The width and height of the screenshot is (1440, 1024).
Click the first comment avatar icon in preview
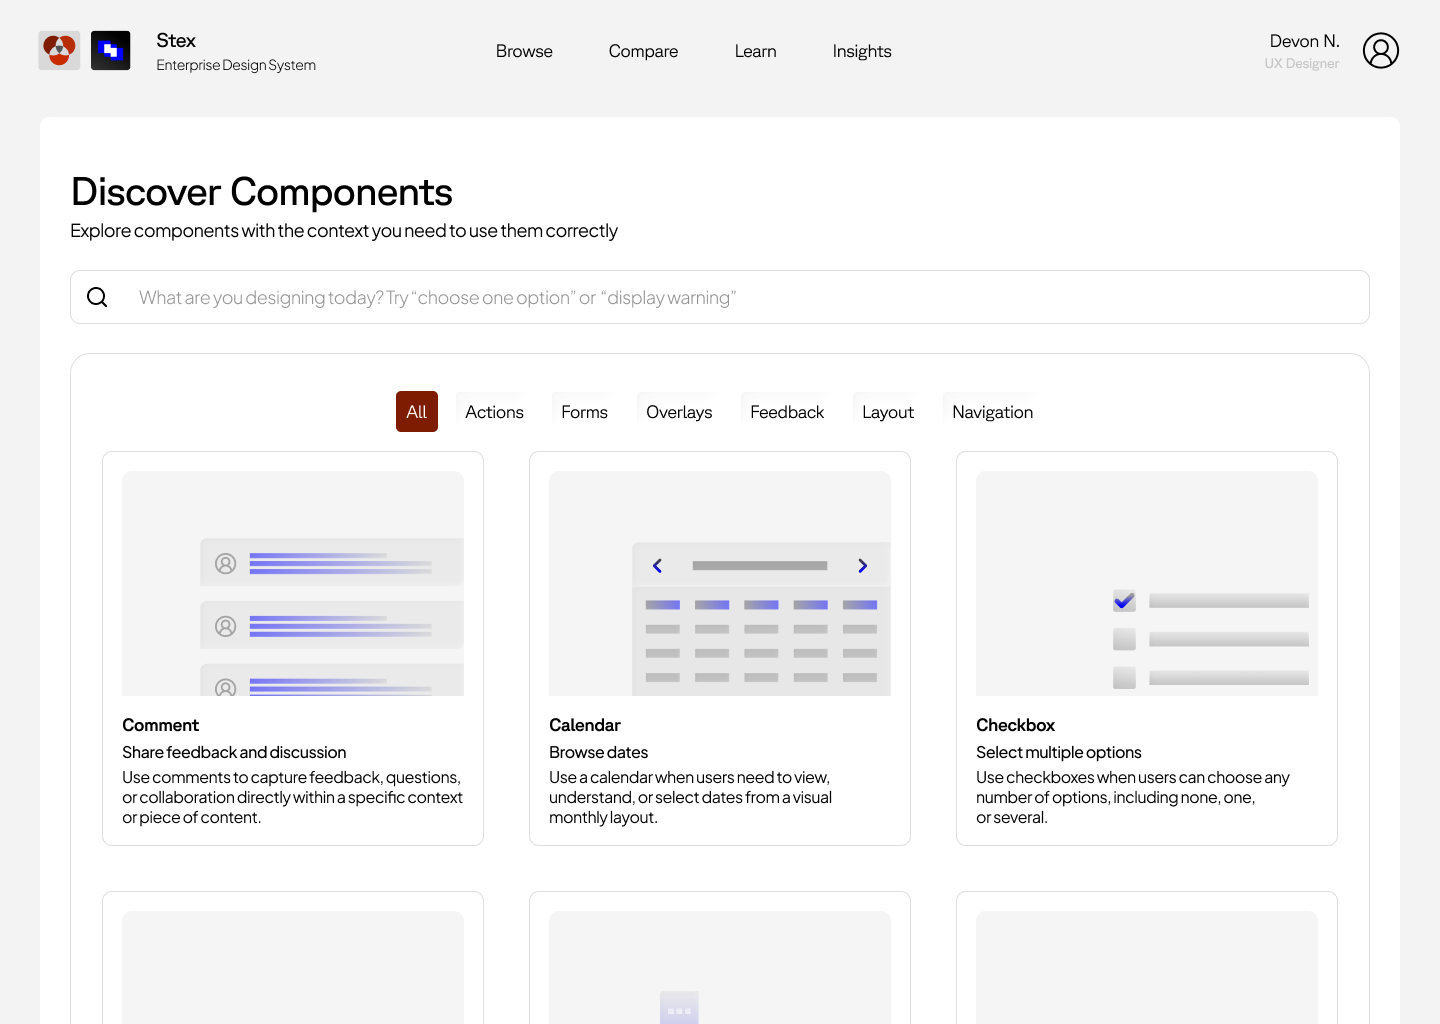(x=226, y=564)
